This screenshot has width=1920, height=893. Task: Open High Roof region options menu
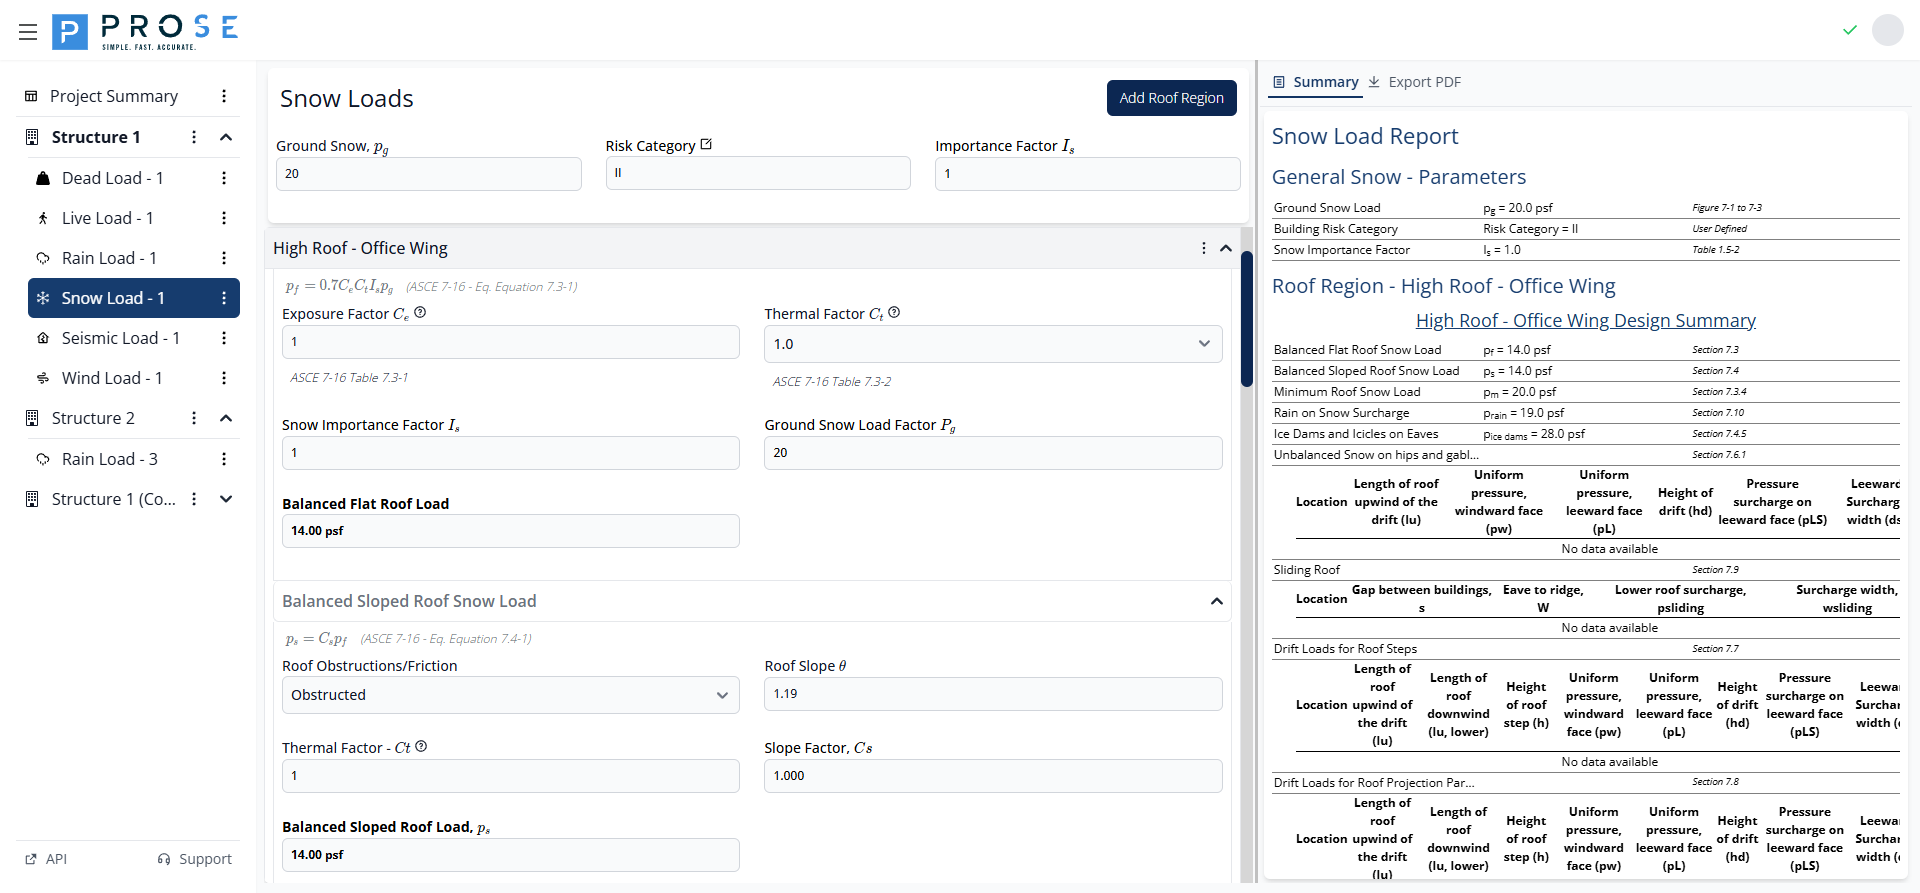click(x=1203, y=248)
